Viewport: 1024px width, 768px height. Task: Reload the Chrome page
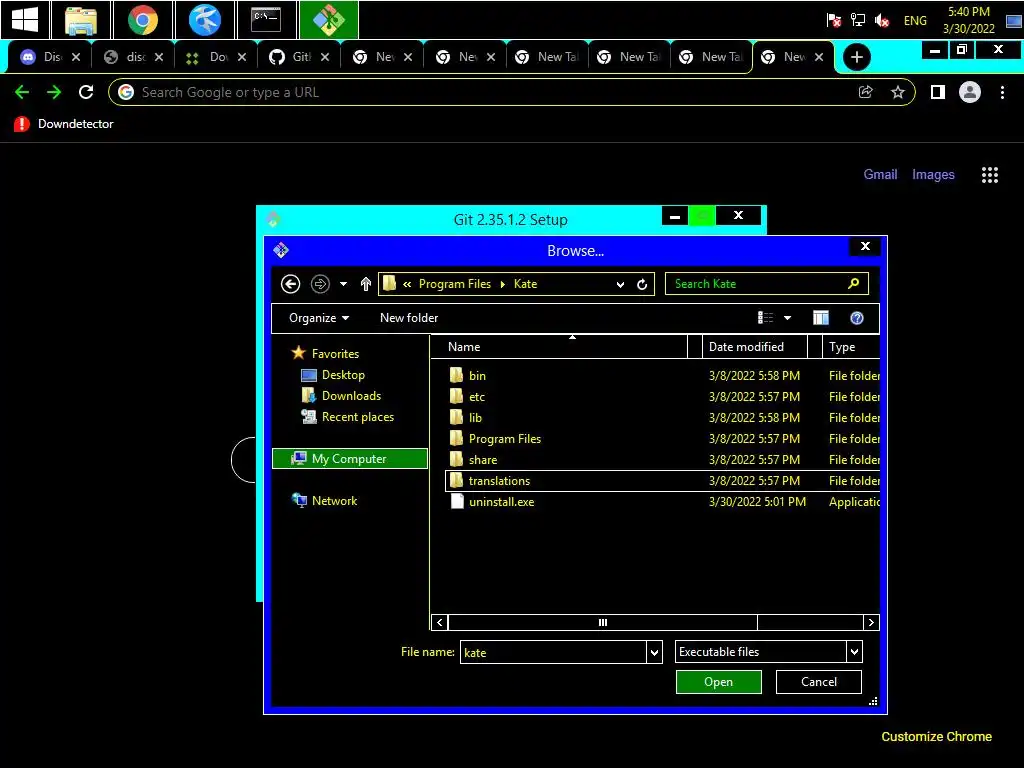pyautogui.click(x=86, y=92)
